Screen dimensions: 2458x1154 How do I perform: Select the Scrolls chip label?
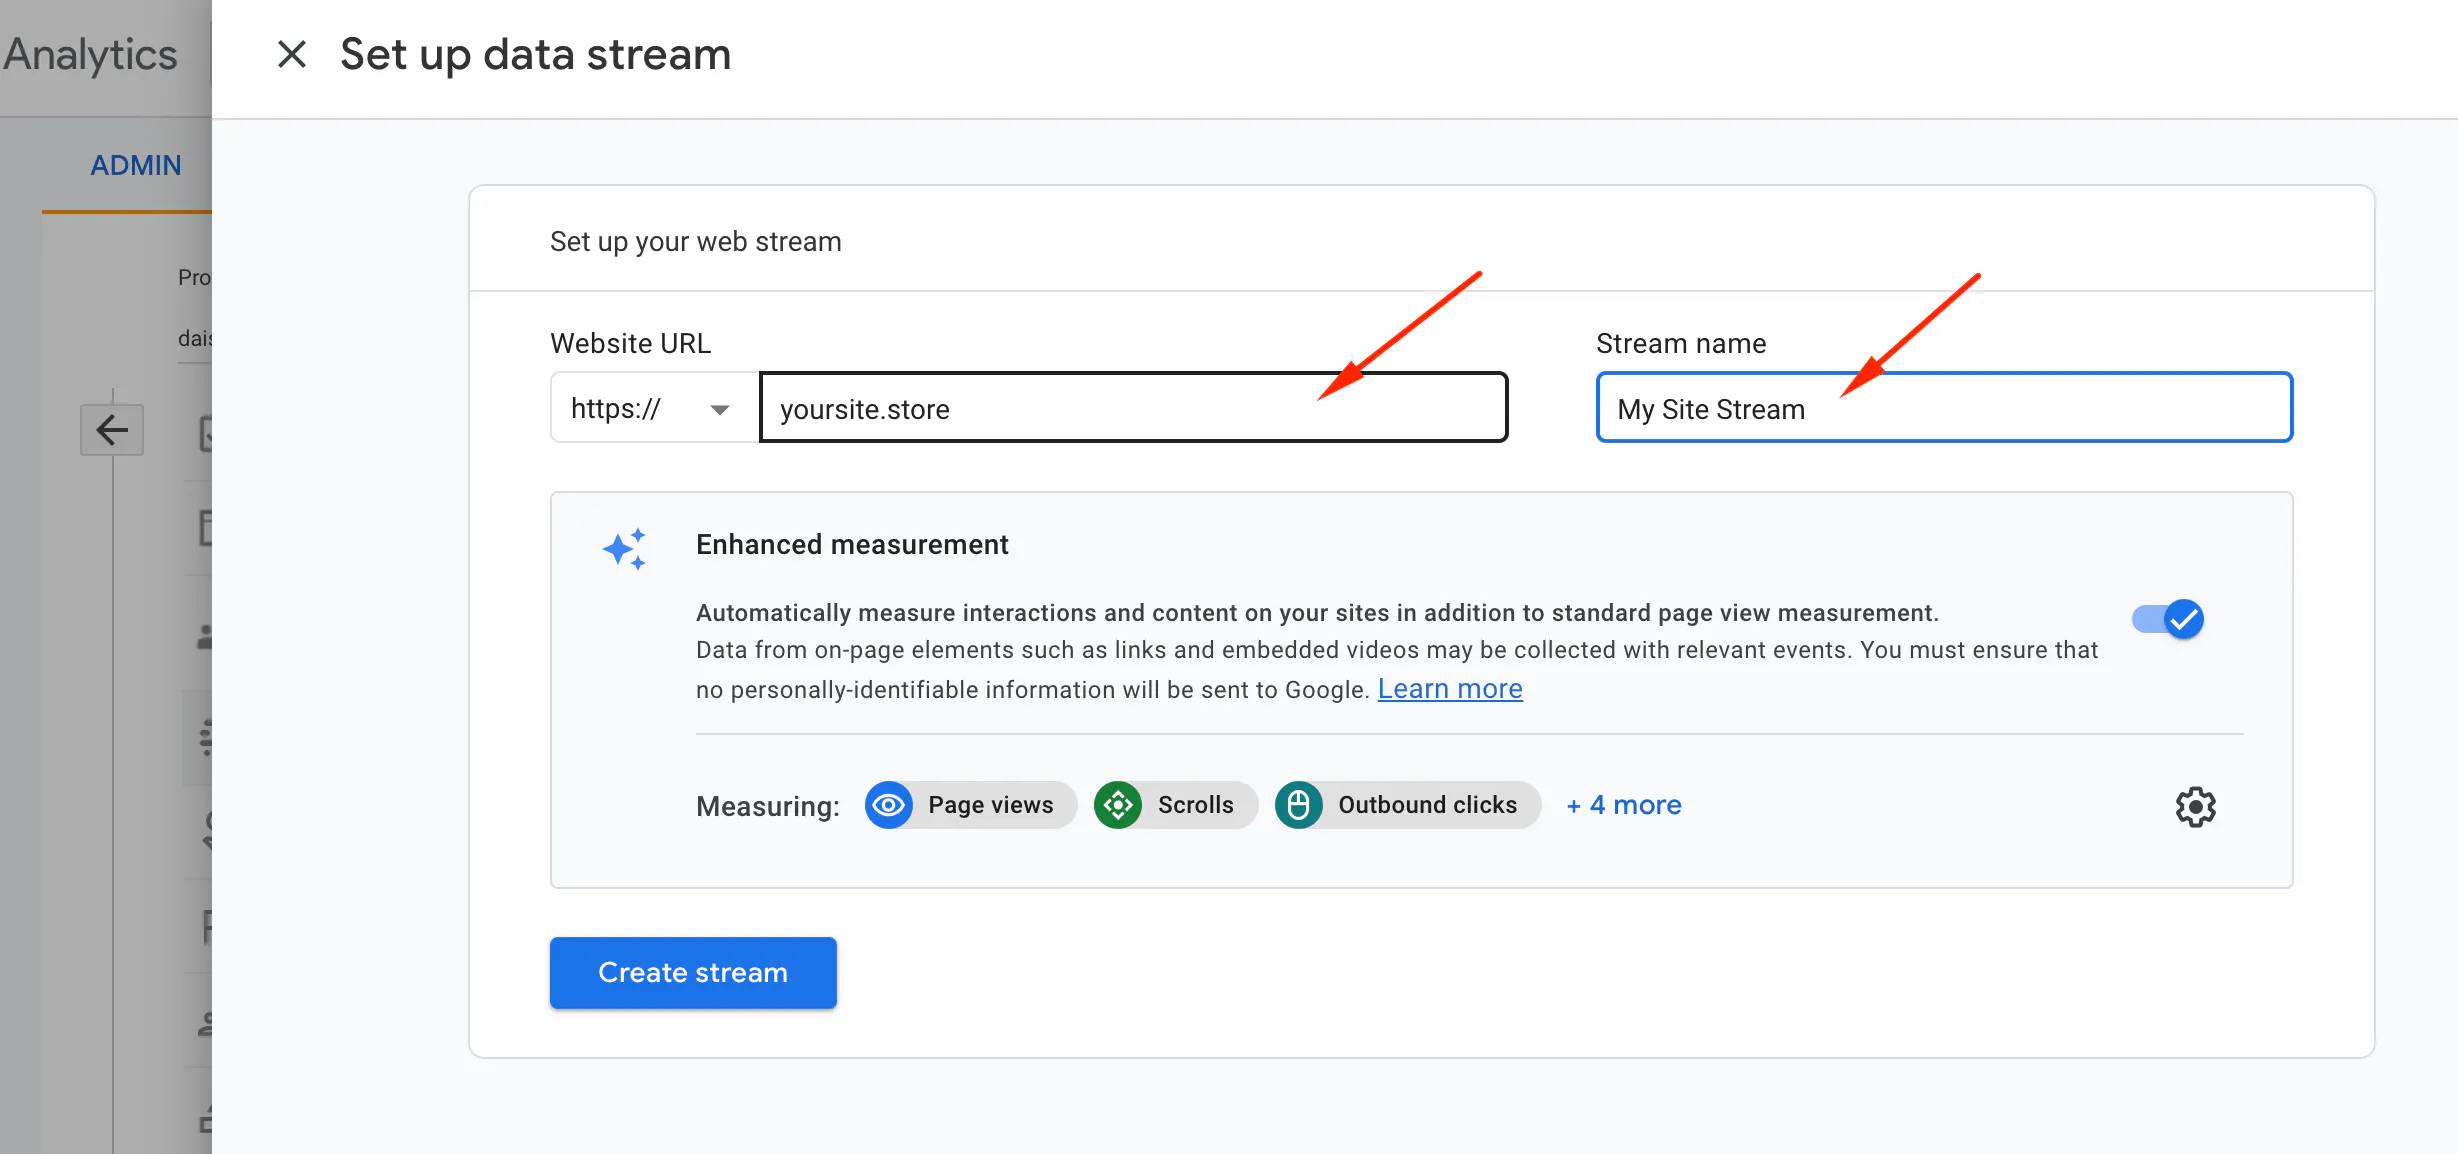click(x=1195, y=805)
